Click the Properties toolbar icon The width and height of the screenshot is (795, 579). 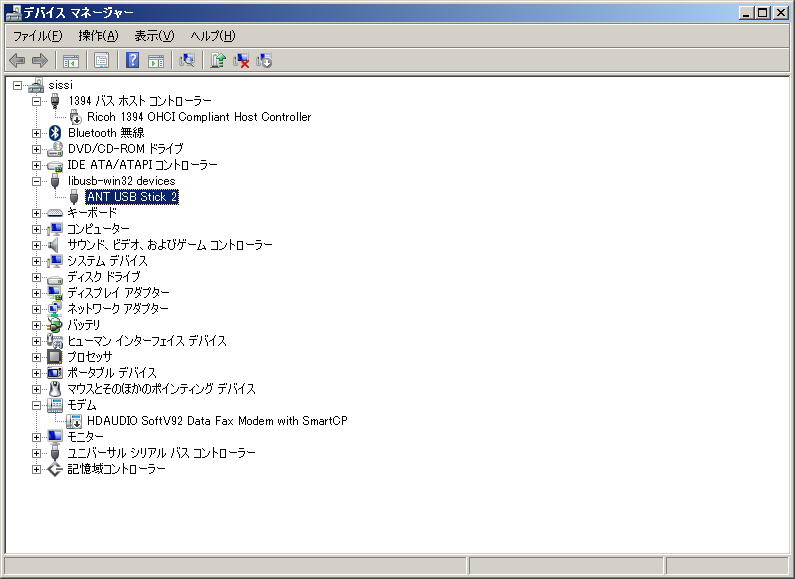[x=101, y=60]
